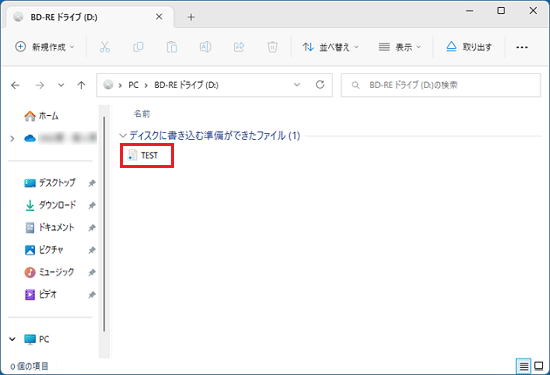Refresh the current folder
The width and height of the screenshot is (550, 375).
coord(320,85)
